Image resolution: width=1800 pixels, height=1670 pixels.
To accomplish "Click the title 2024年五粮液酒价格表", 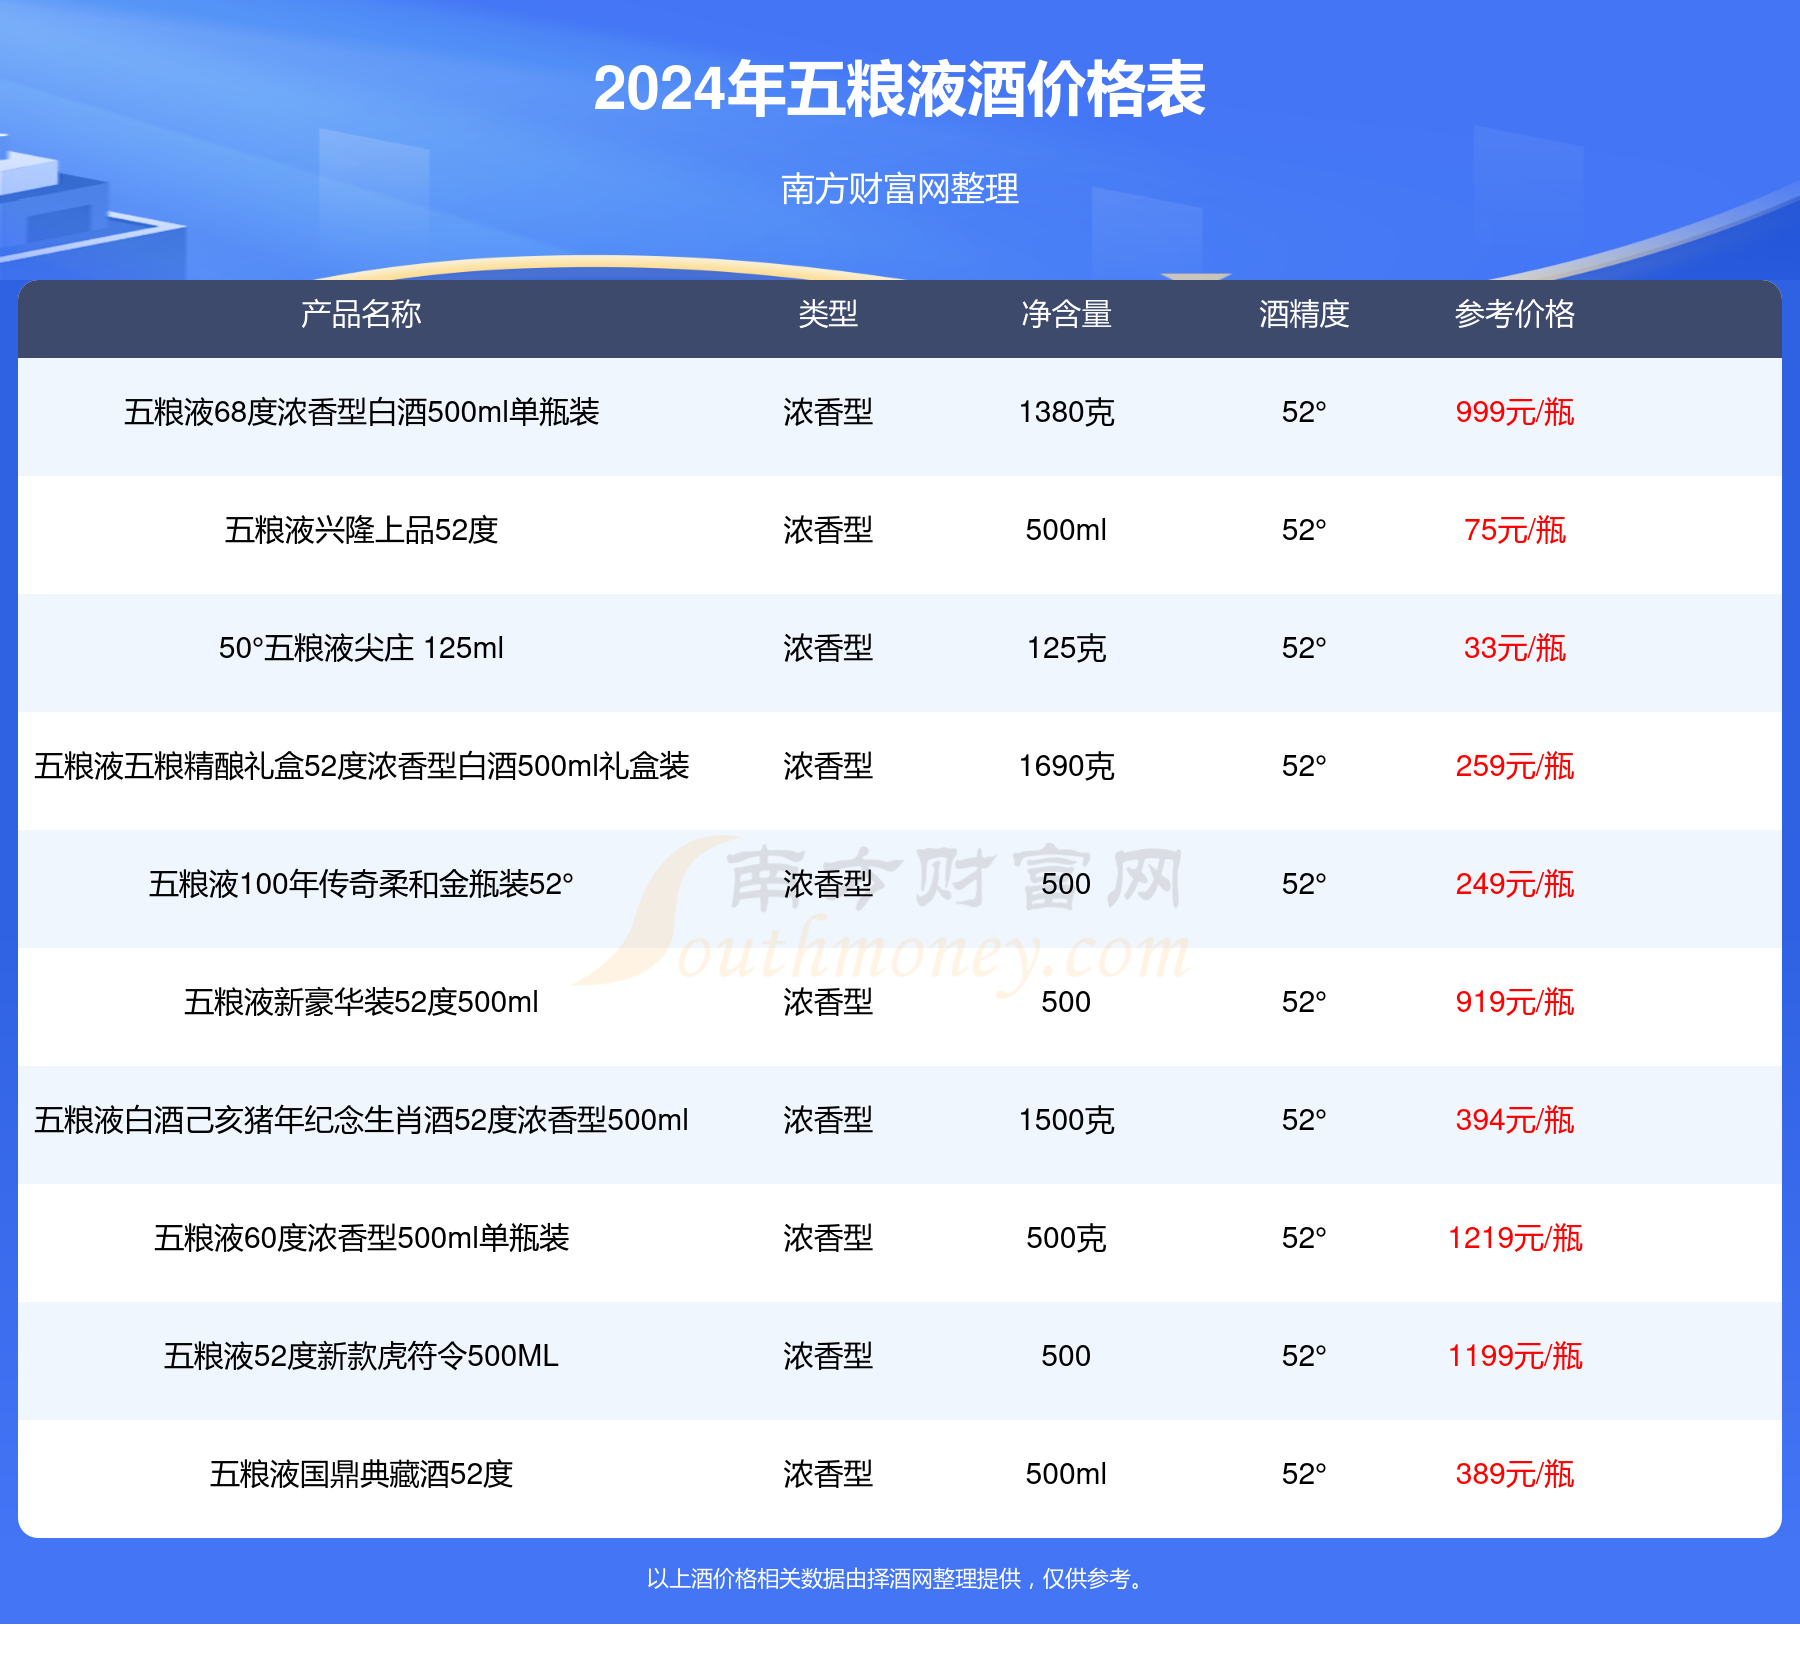I will coord(899,89).
